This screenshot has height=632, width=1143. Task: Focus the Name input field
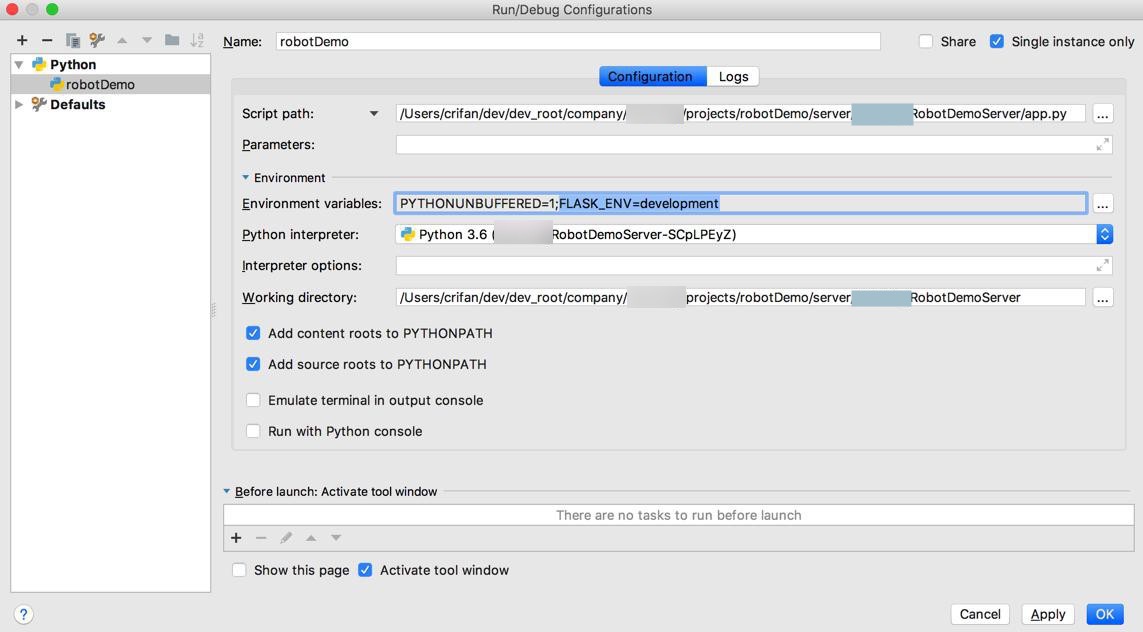[578, 42]
